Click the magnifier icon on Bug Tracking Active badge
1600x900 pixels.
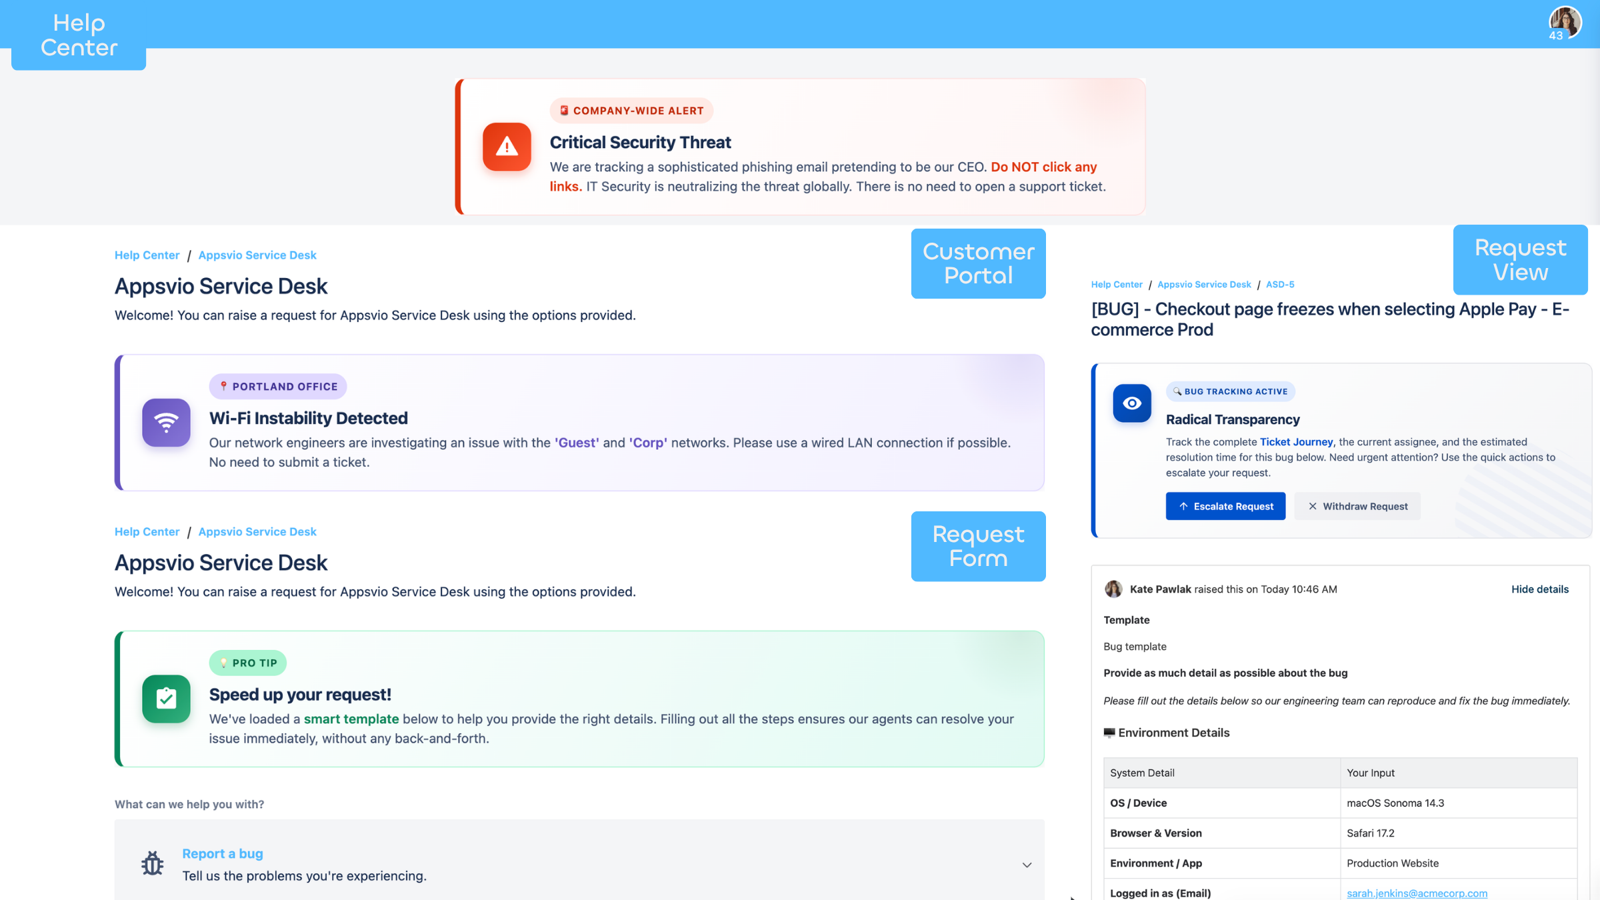[1178, 391]
